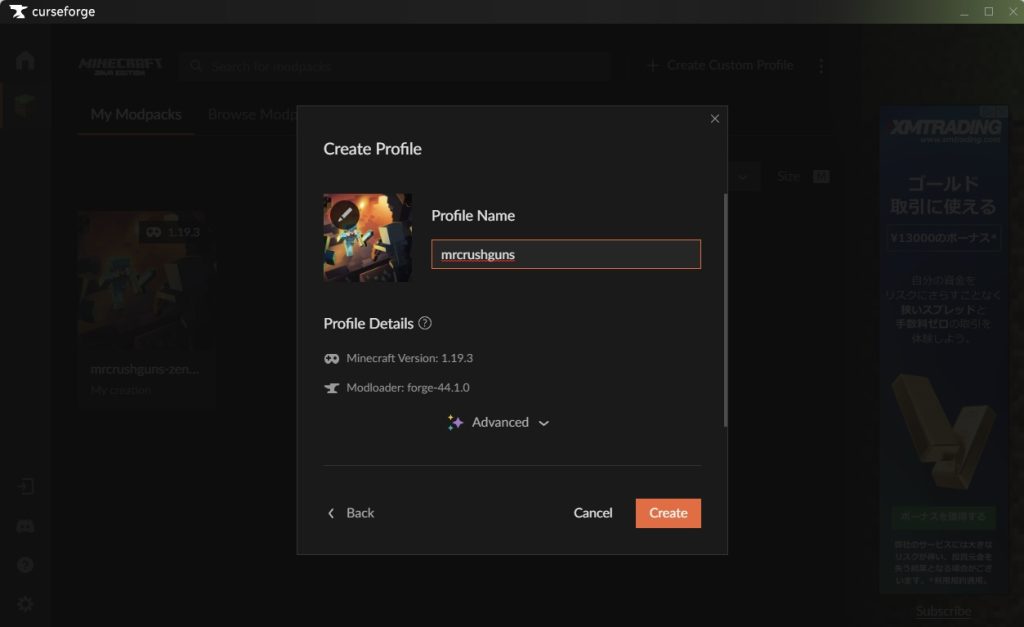Click the XMTRADING ad logo
Screen dimensions: 1024x627
tap(944, 128)
